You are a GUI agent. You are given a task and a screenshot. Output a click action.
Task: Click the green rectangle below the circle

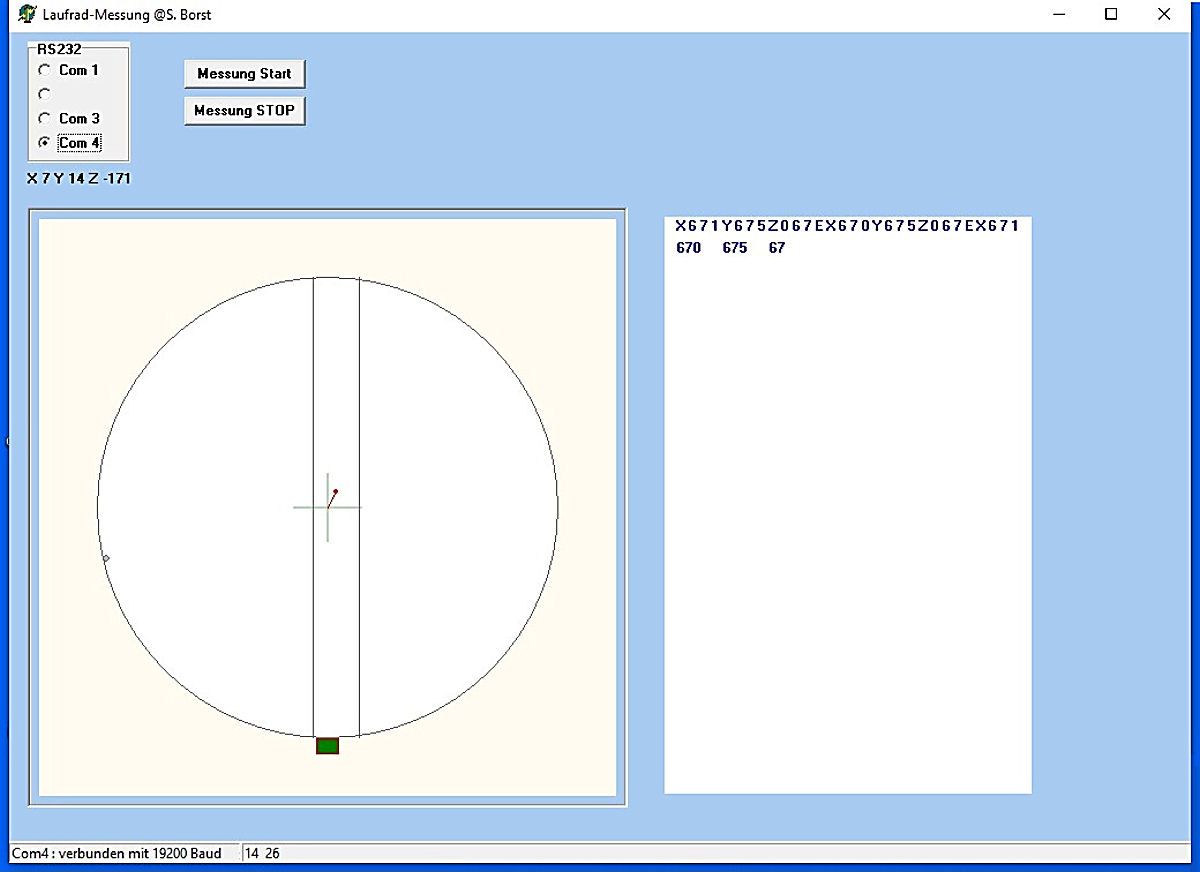point(327,745)
